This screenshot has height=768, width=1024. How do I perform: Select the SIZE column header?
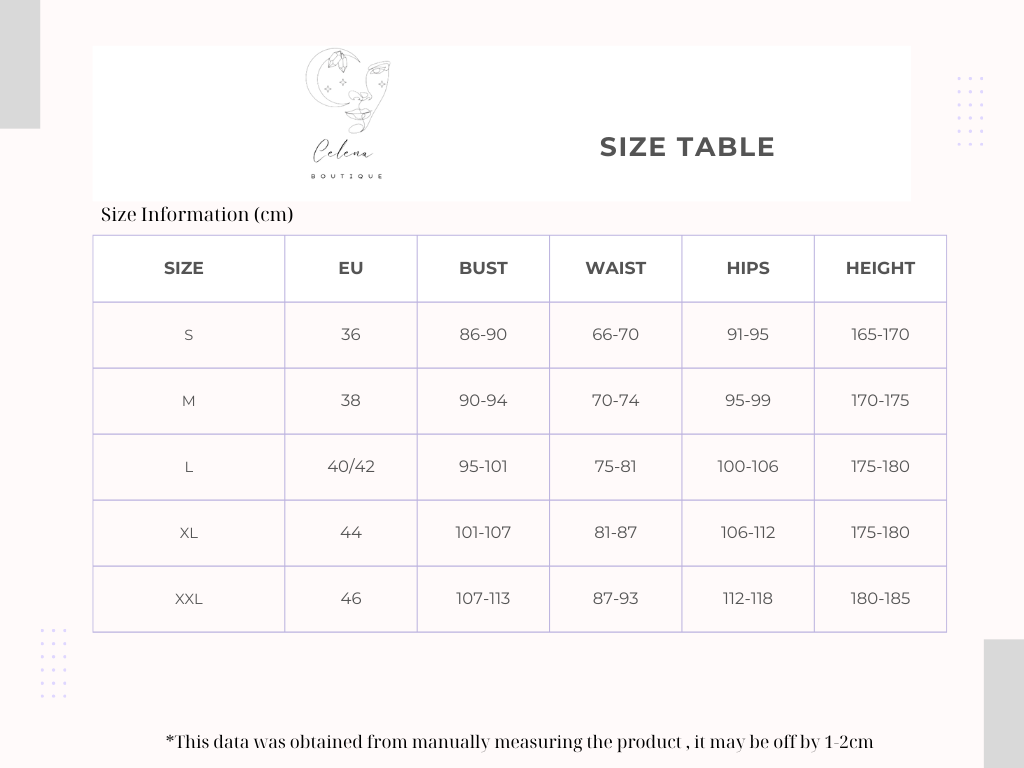click(184, 268)
